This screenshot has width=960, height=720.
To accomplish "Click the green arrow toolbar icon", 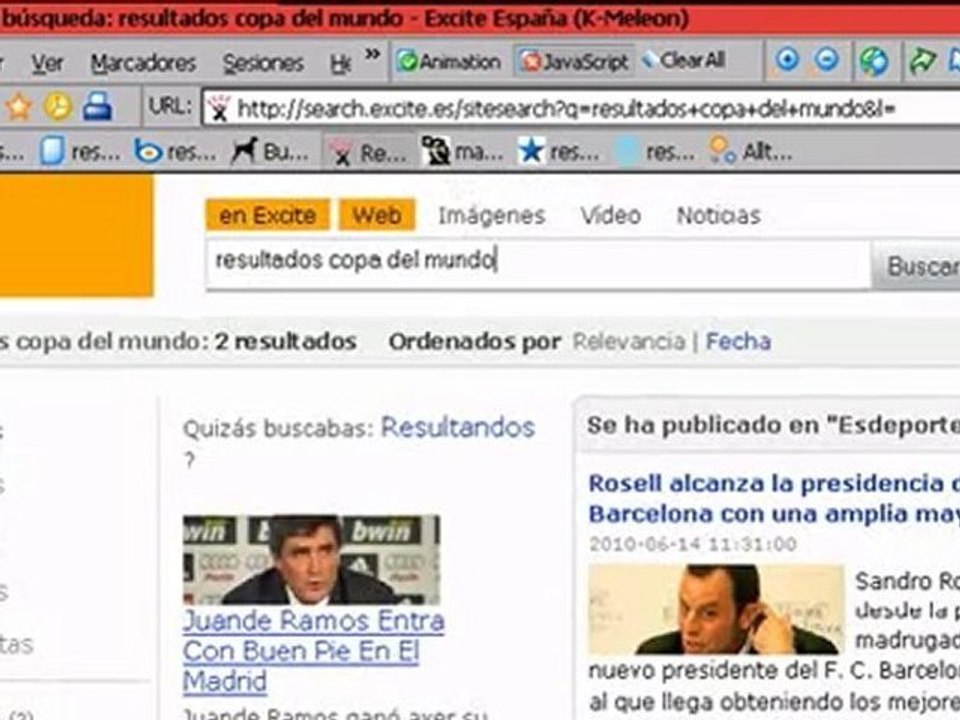I will 922,61.
